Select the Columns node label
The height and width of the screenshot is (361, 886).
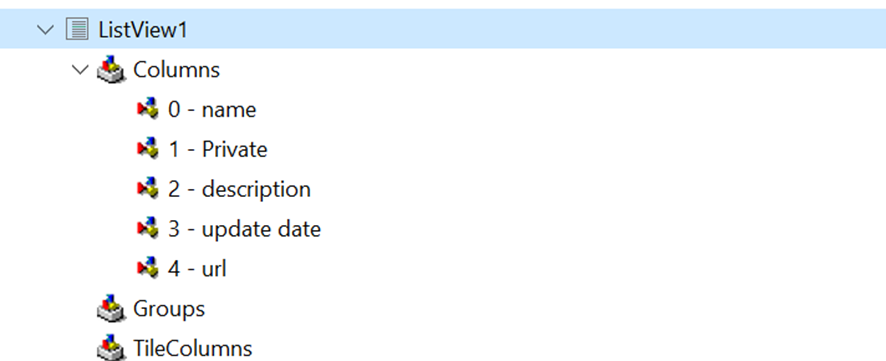click(x=176, y=69)
